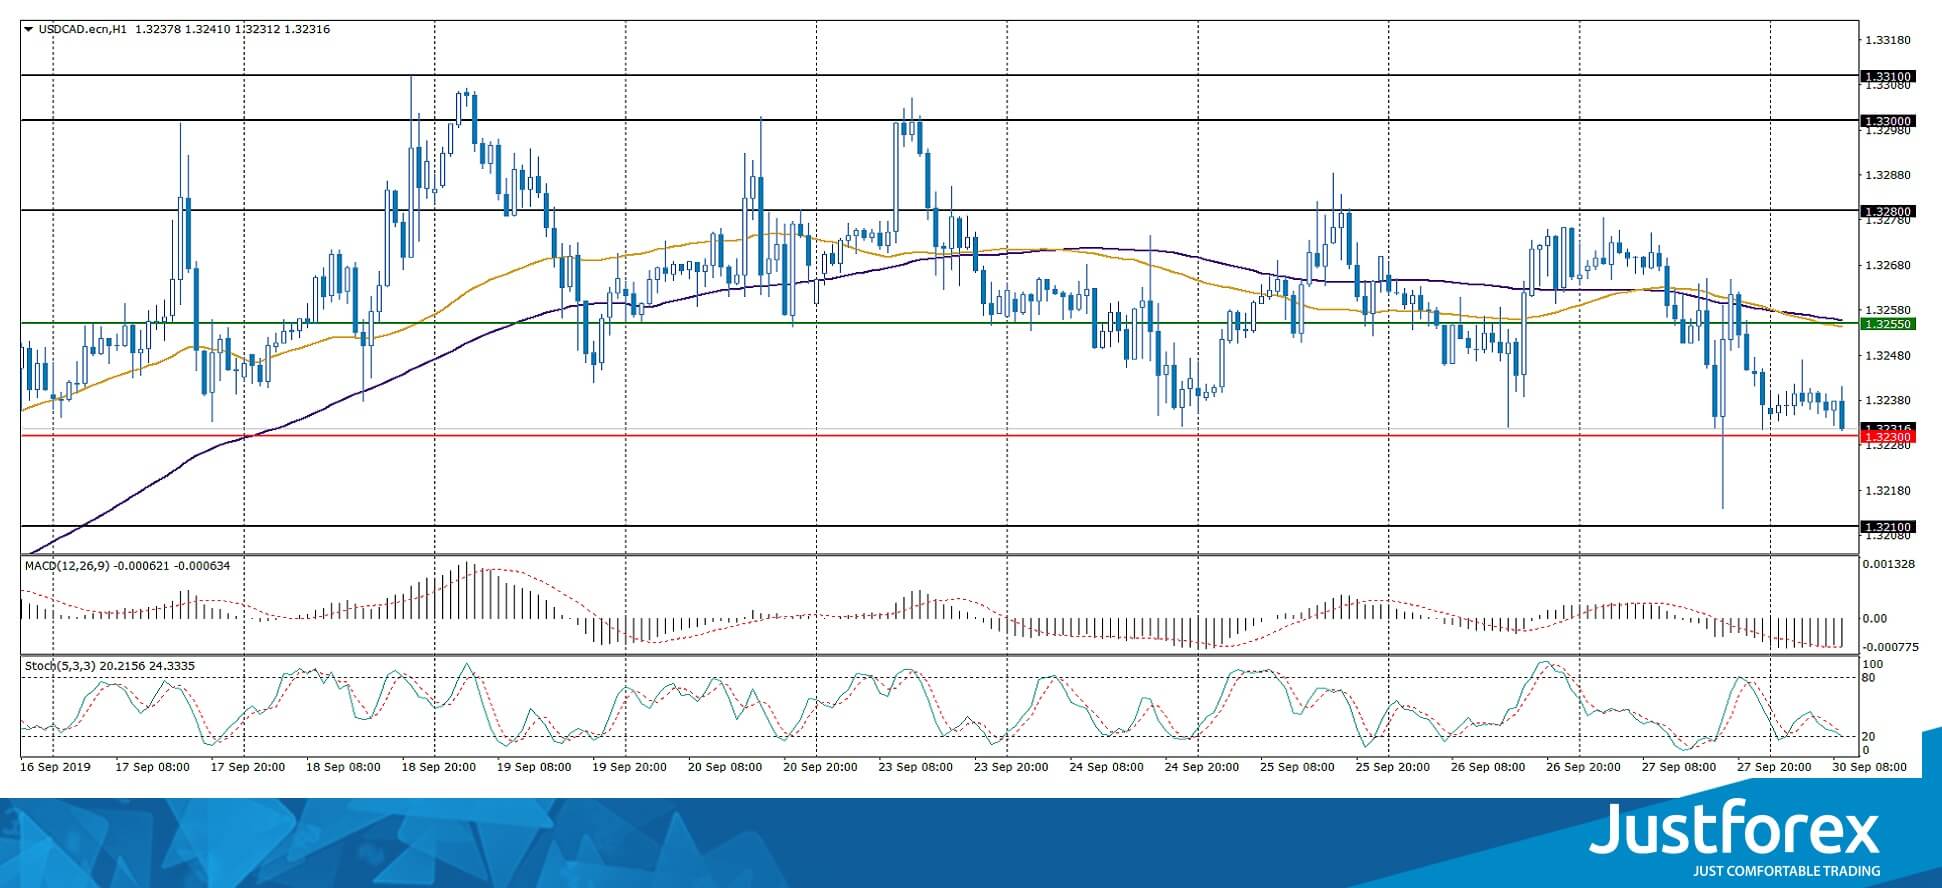Click the '18 Sep 20:00' time label

[x=439, y=767]
